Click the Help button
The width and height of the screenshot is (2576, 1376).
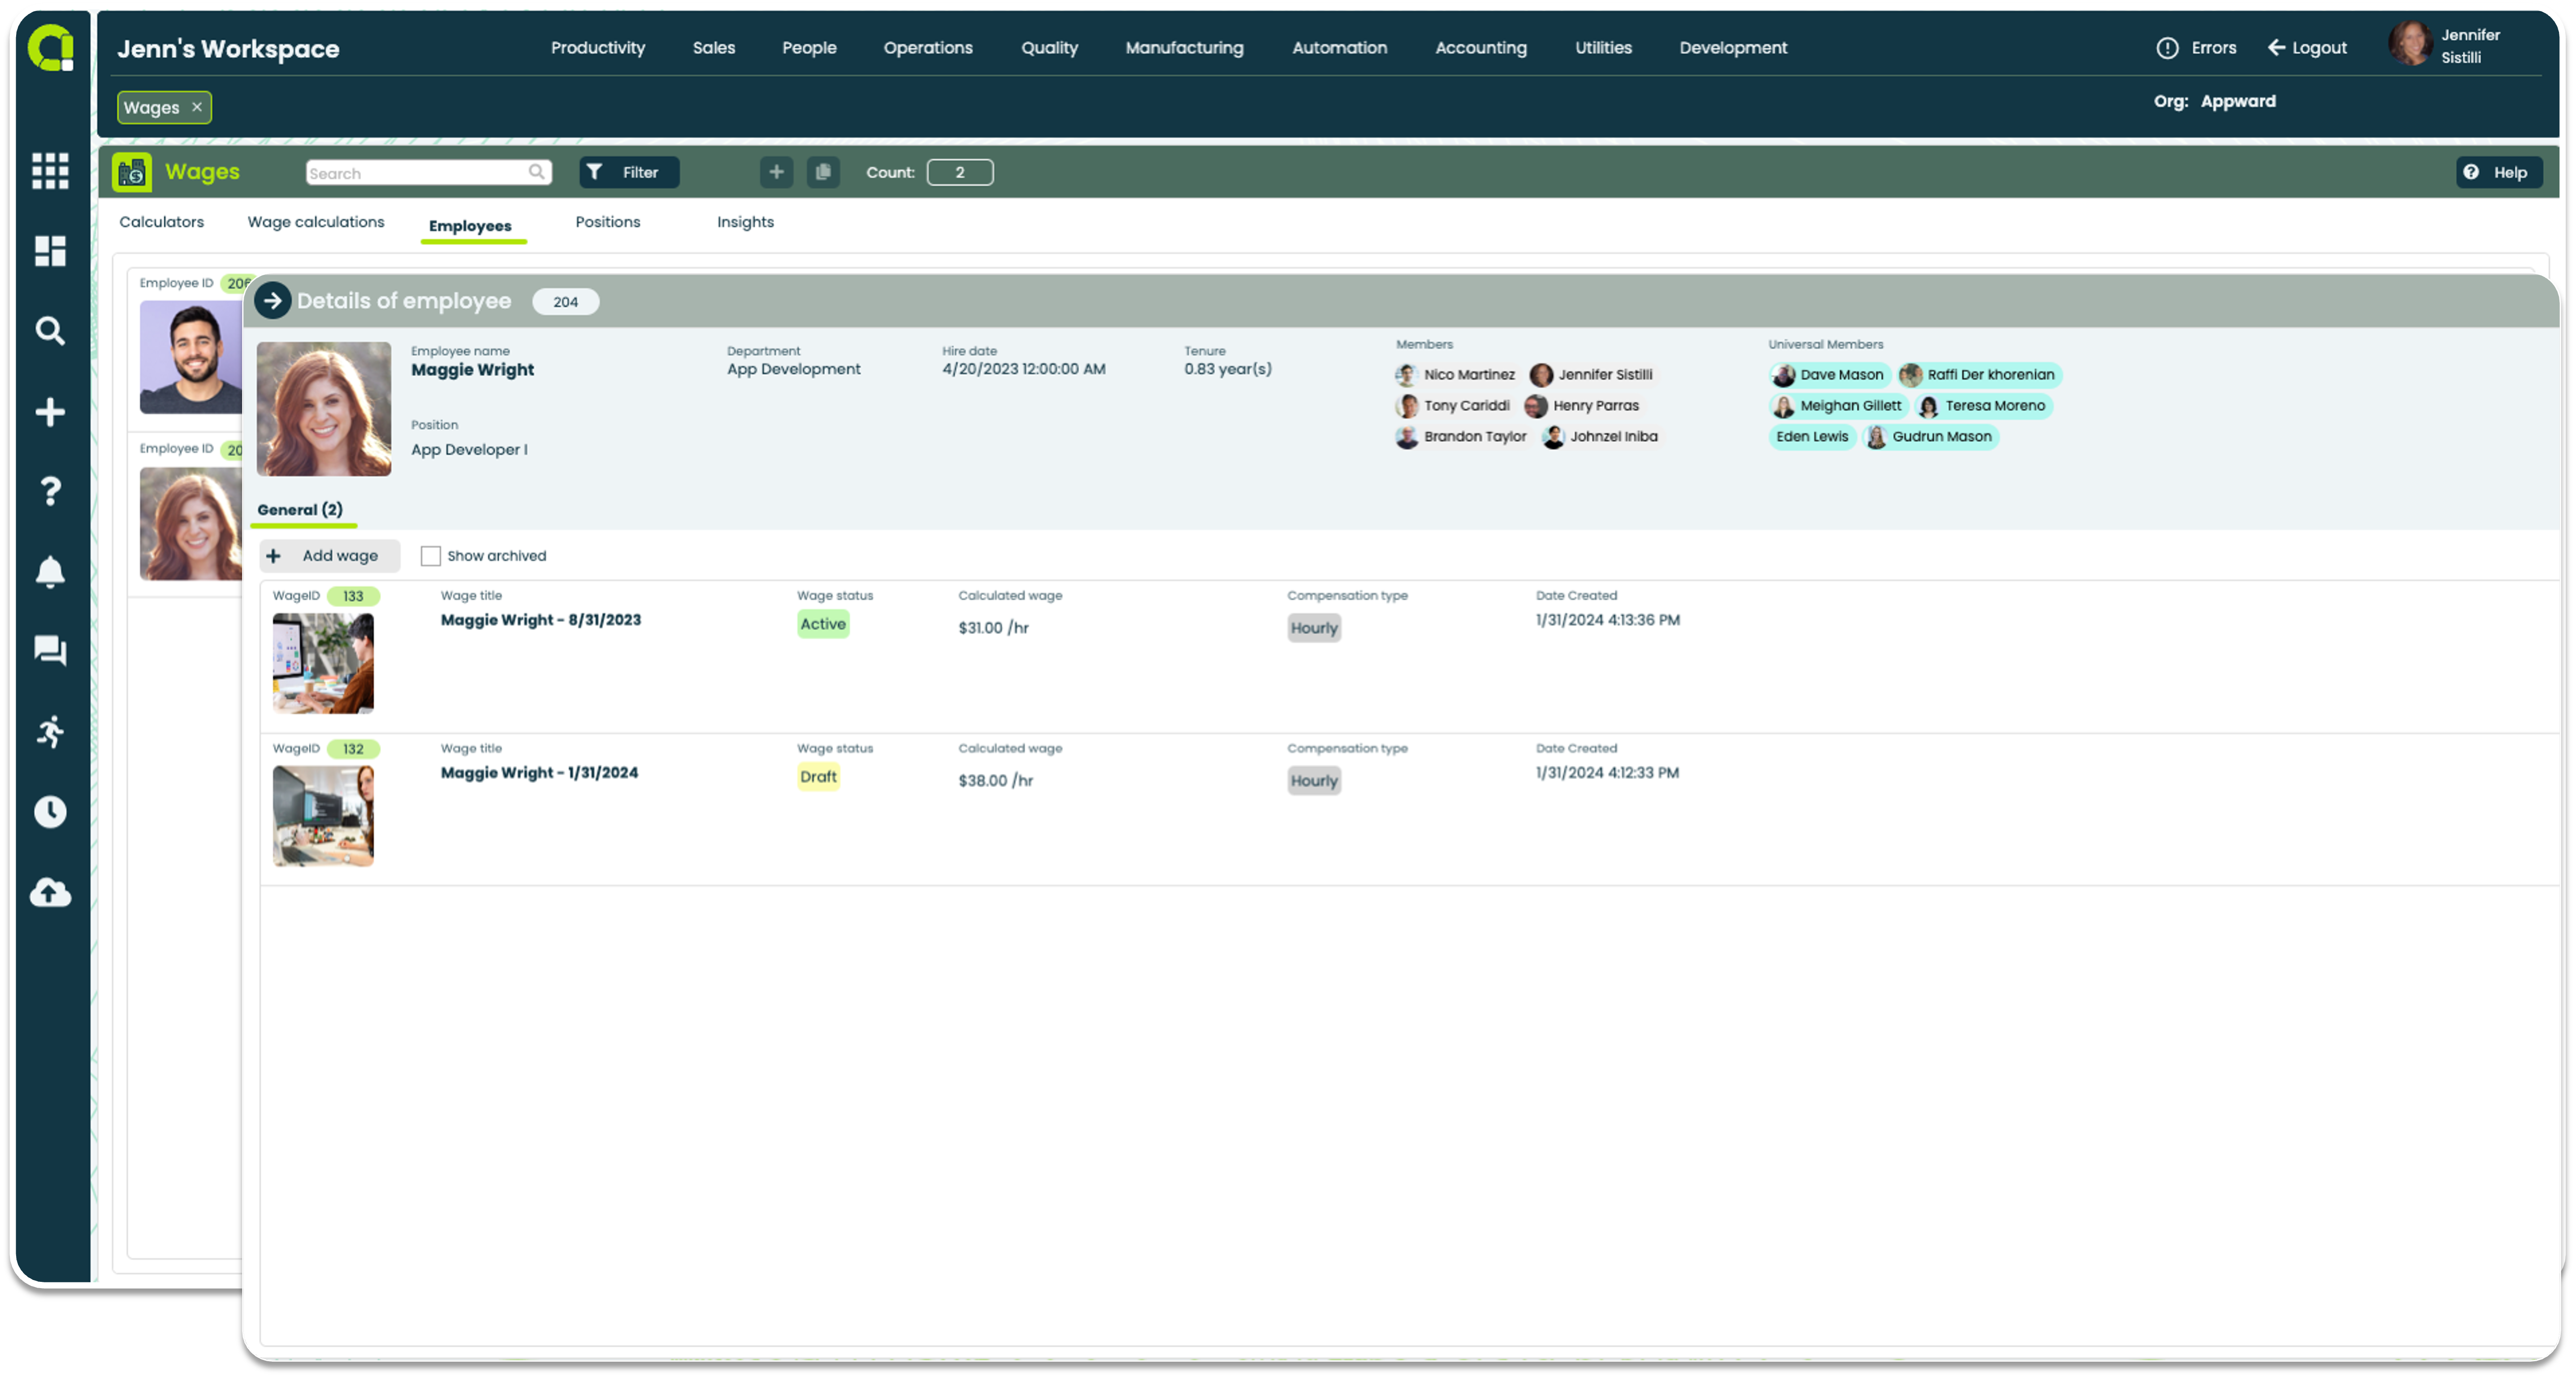[2499, 172]
